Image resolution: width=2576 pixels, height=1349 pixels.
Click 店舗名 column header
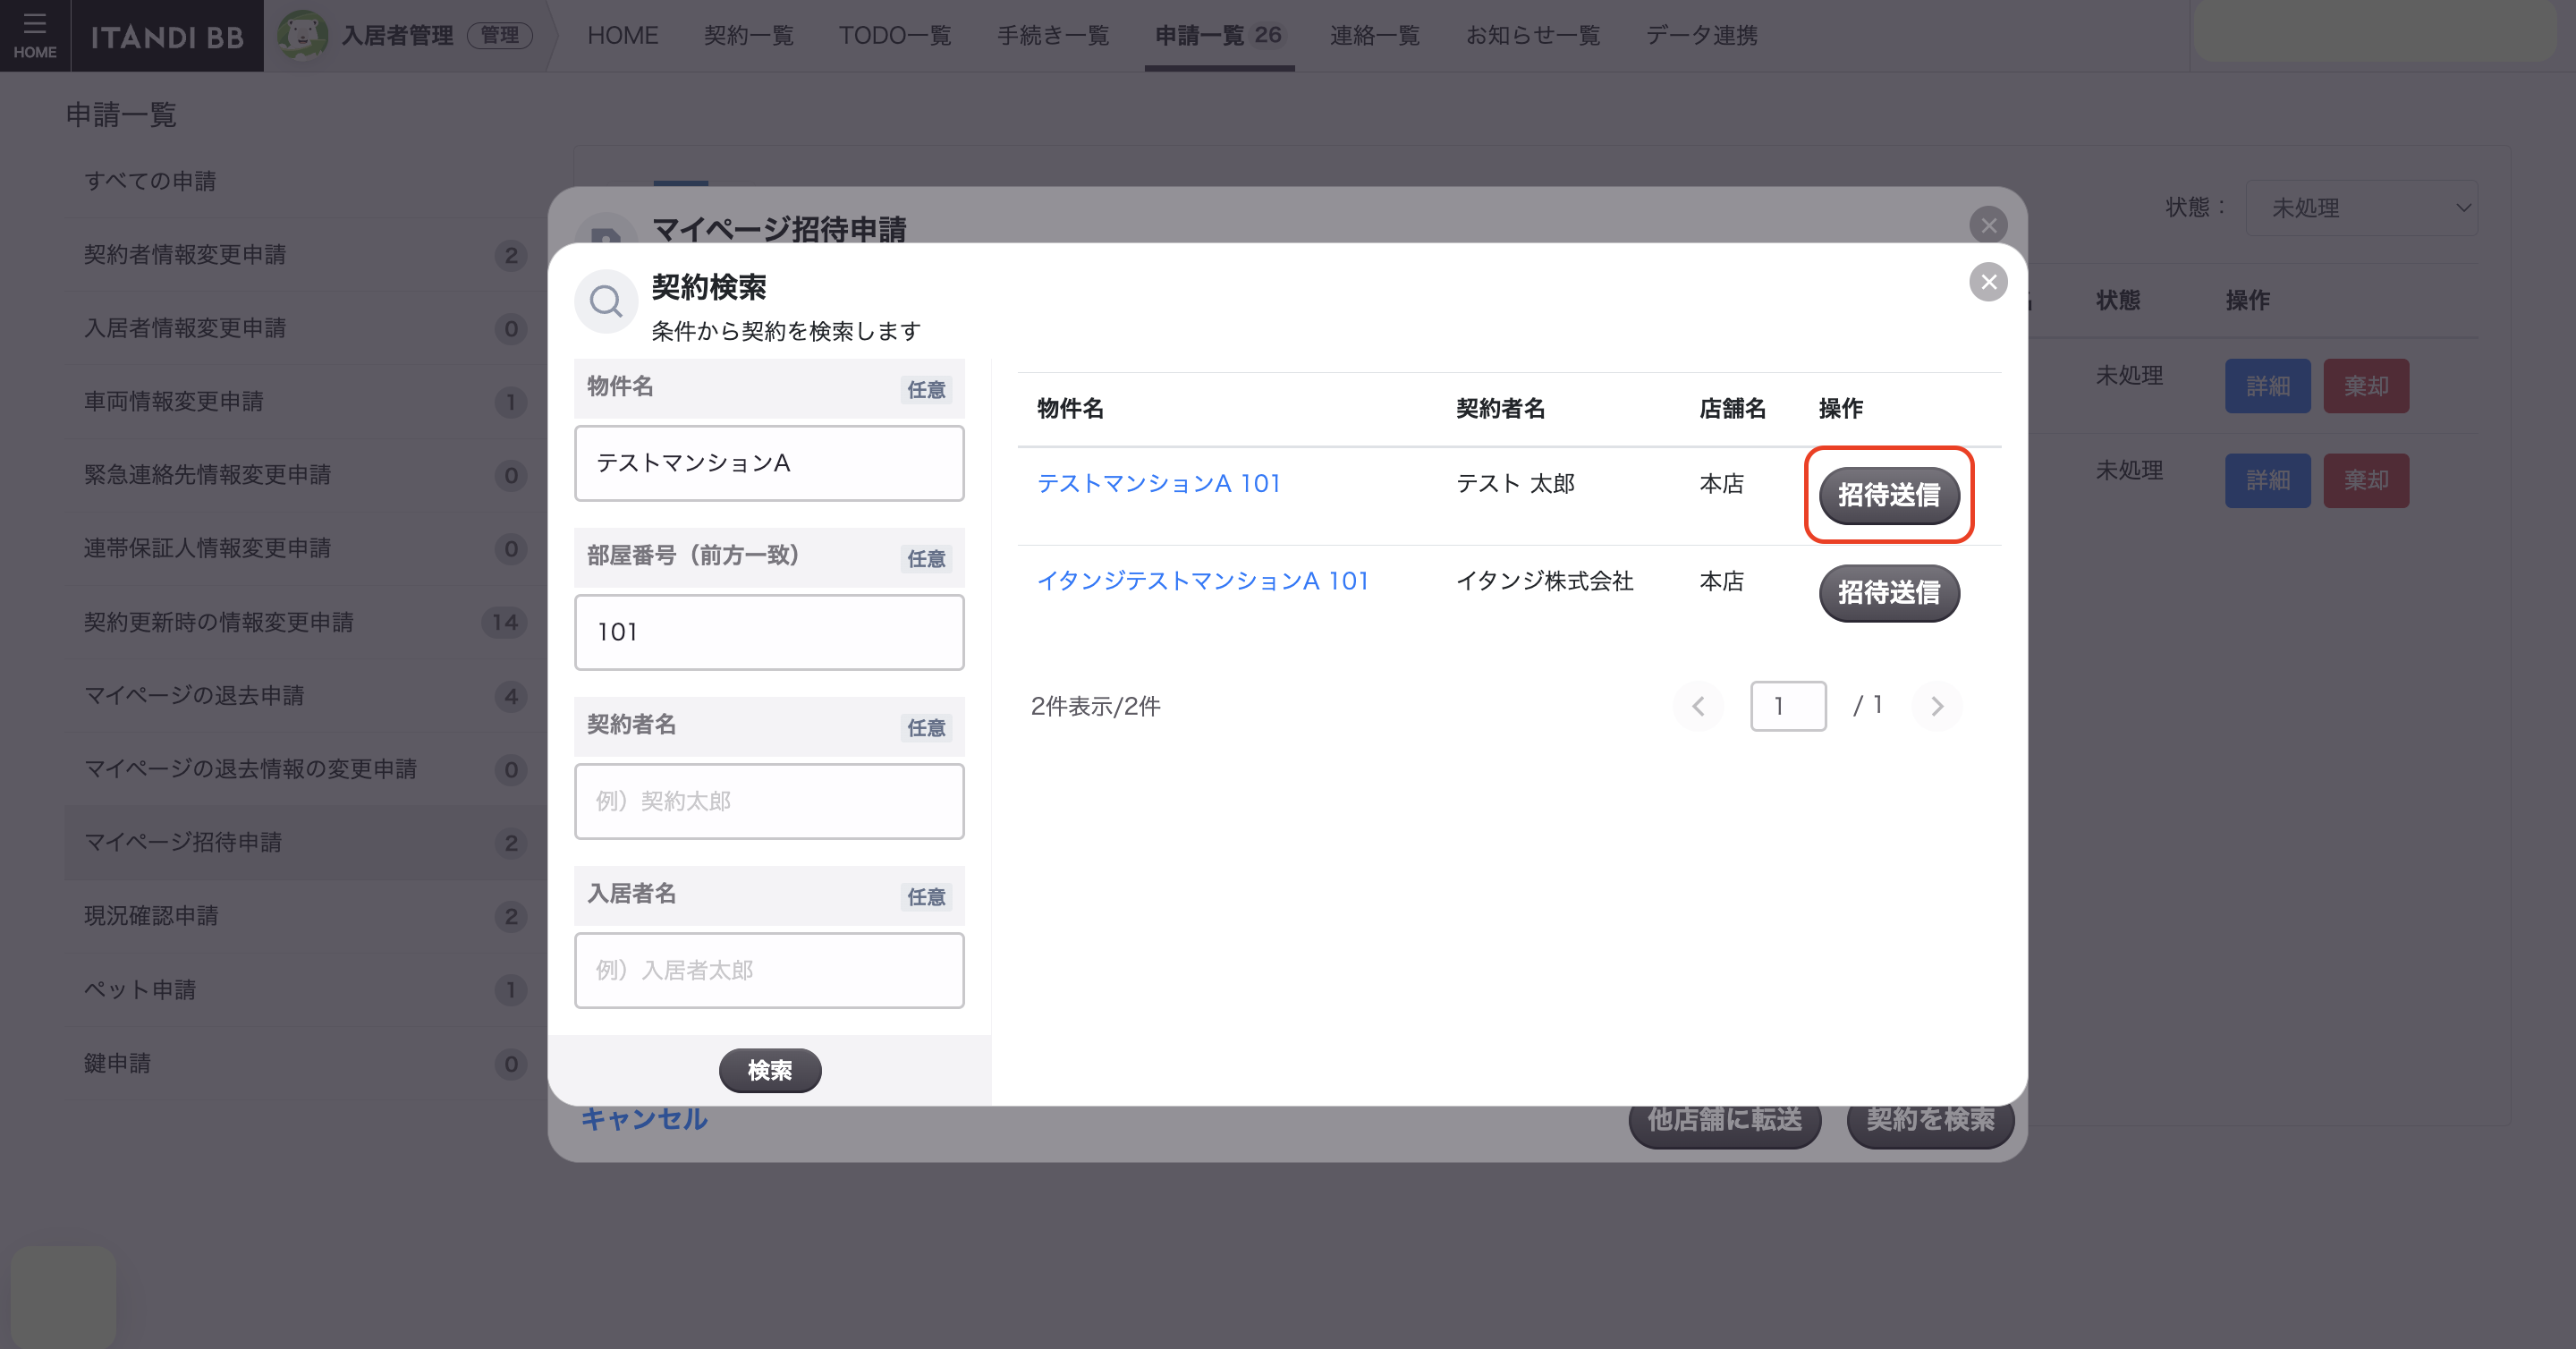(x=1732, y=408)
